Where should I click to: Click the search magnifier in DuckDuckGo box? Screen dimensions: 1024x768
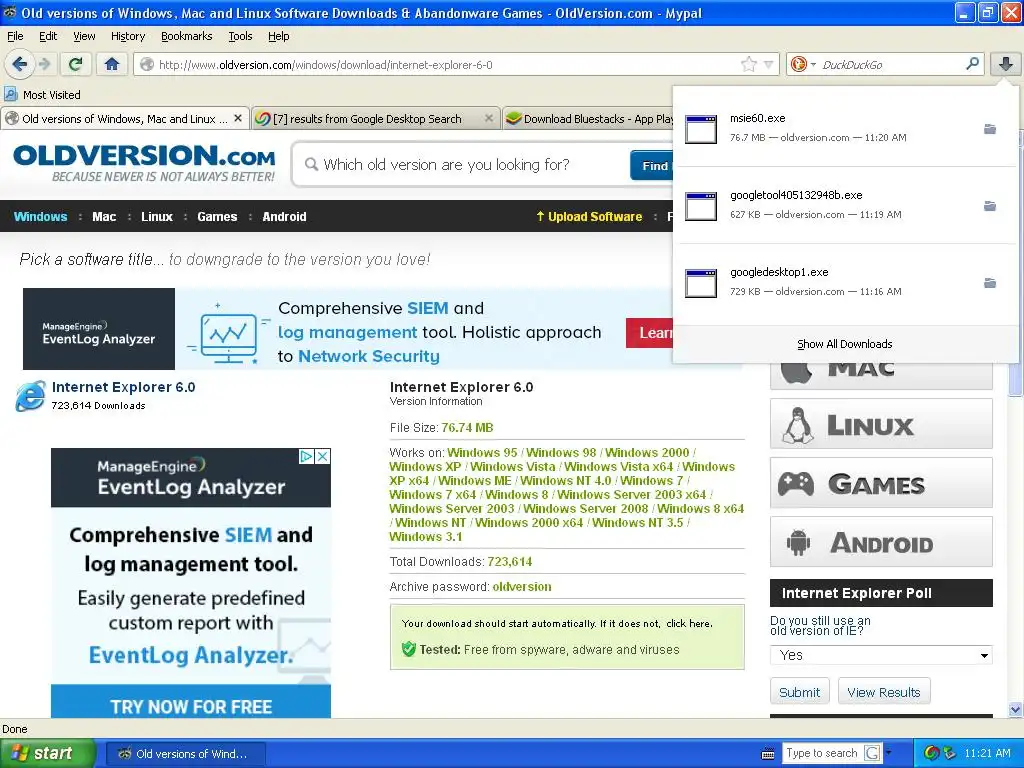[x=972, y=63]
